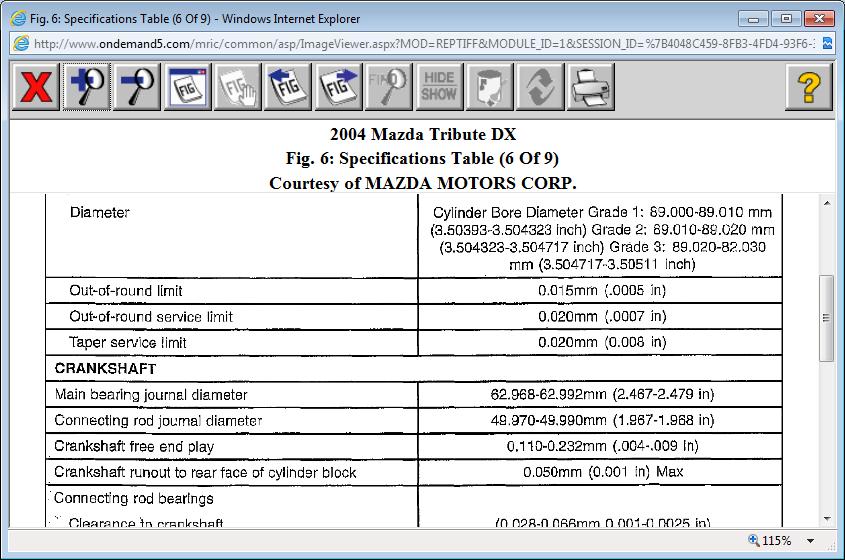Open help with question mark icon
Image resolution: width=845 pixels, height=560 pixels.
click(x=808, y=87)
